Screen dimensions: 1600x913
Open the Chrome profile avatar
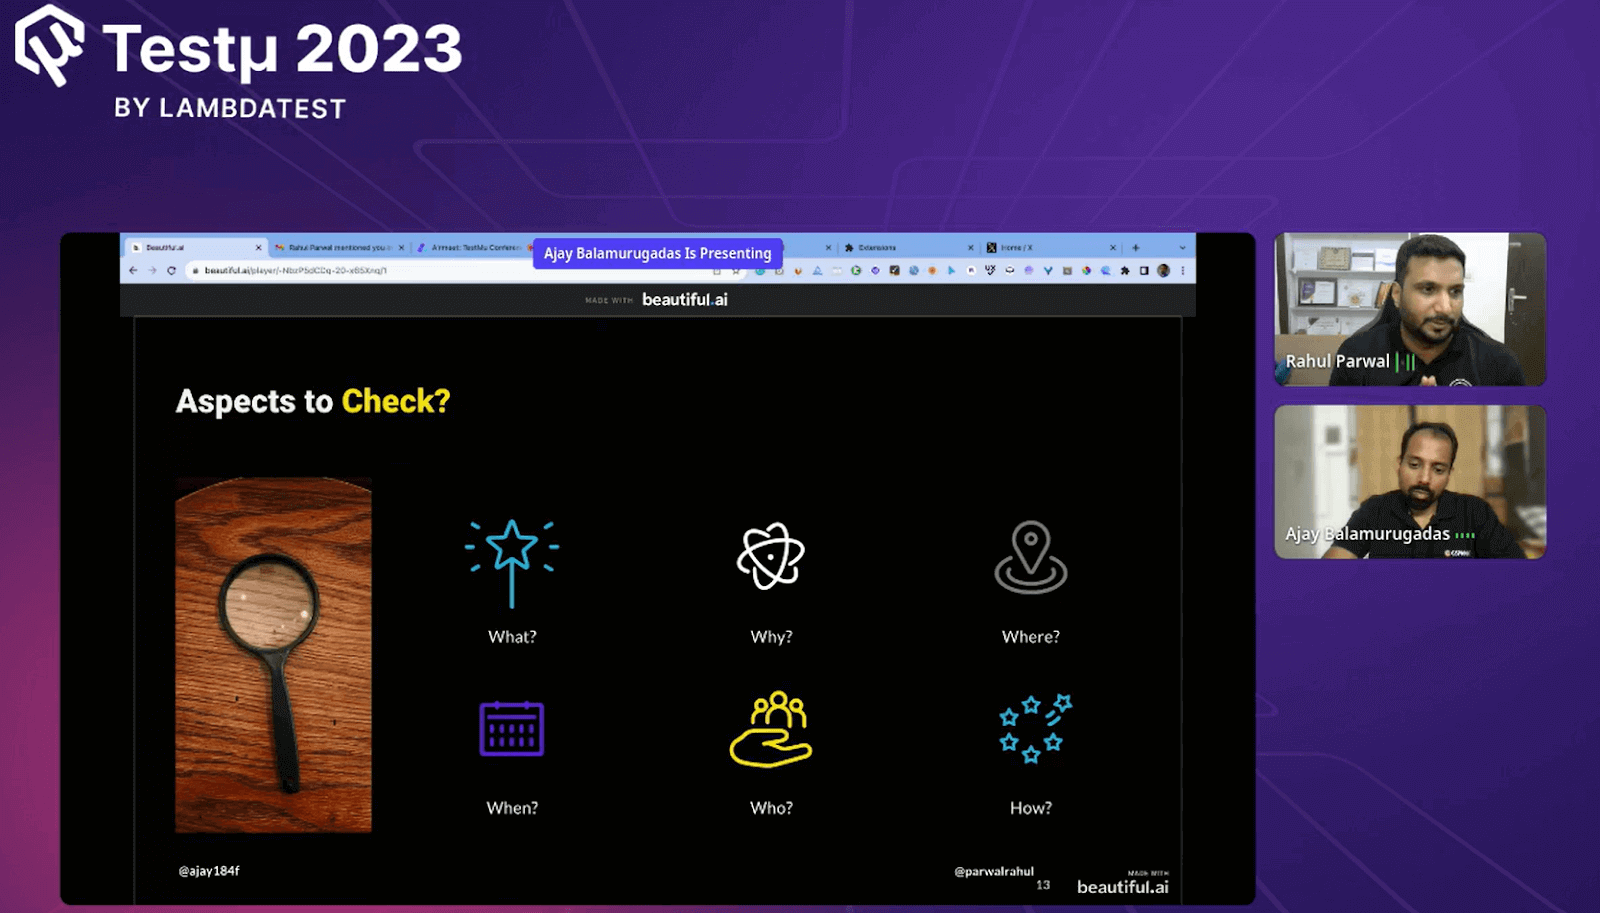(x=1163, y=270)
